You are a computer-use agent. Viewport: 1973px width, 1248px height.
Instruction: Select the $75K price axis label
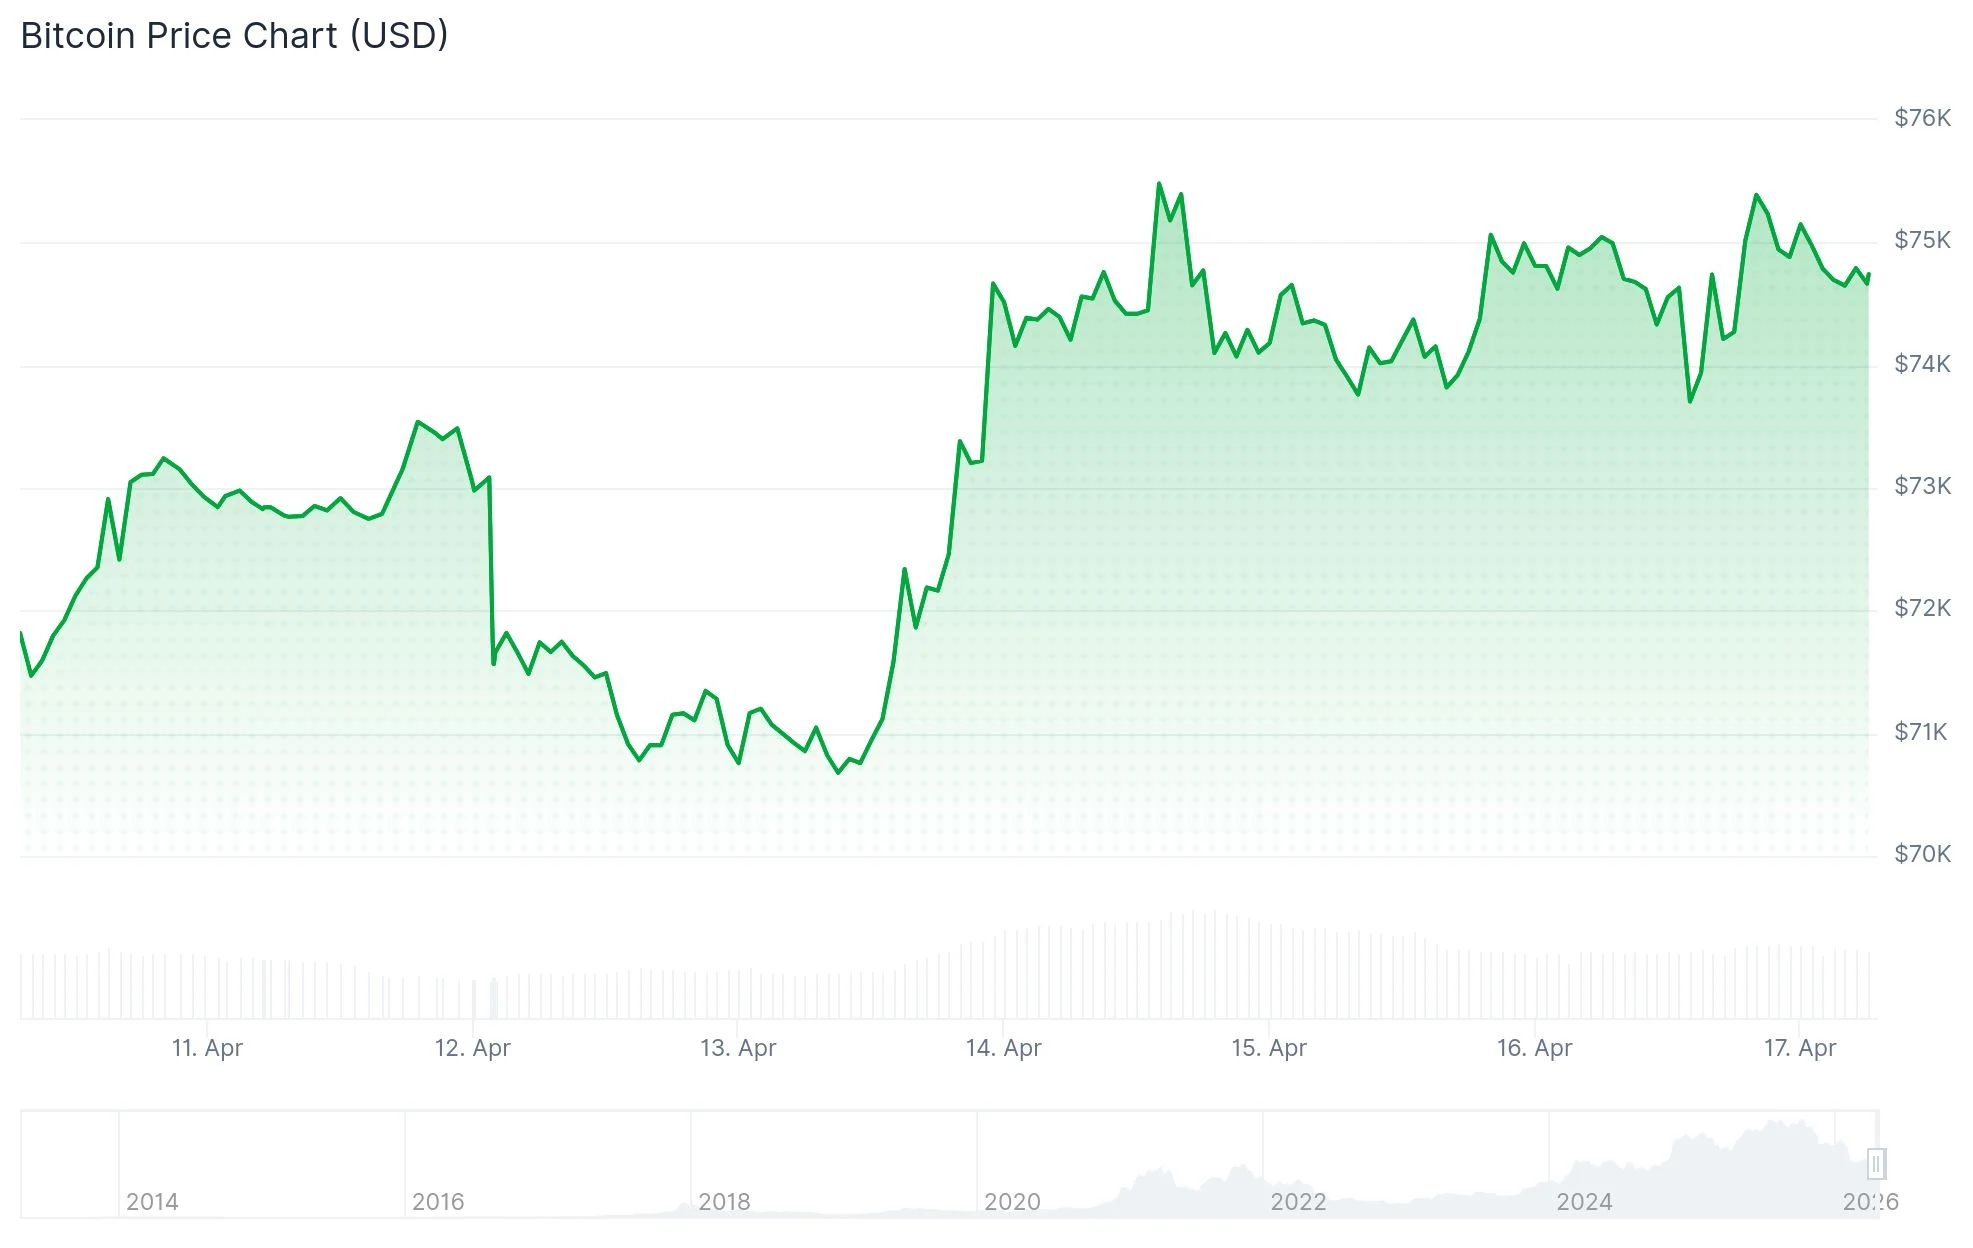click(1922, 240)
